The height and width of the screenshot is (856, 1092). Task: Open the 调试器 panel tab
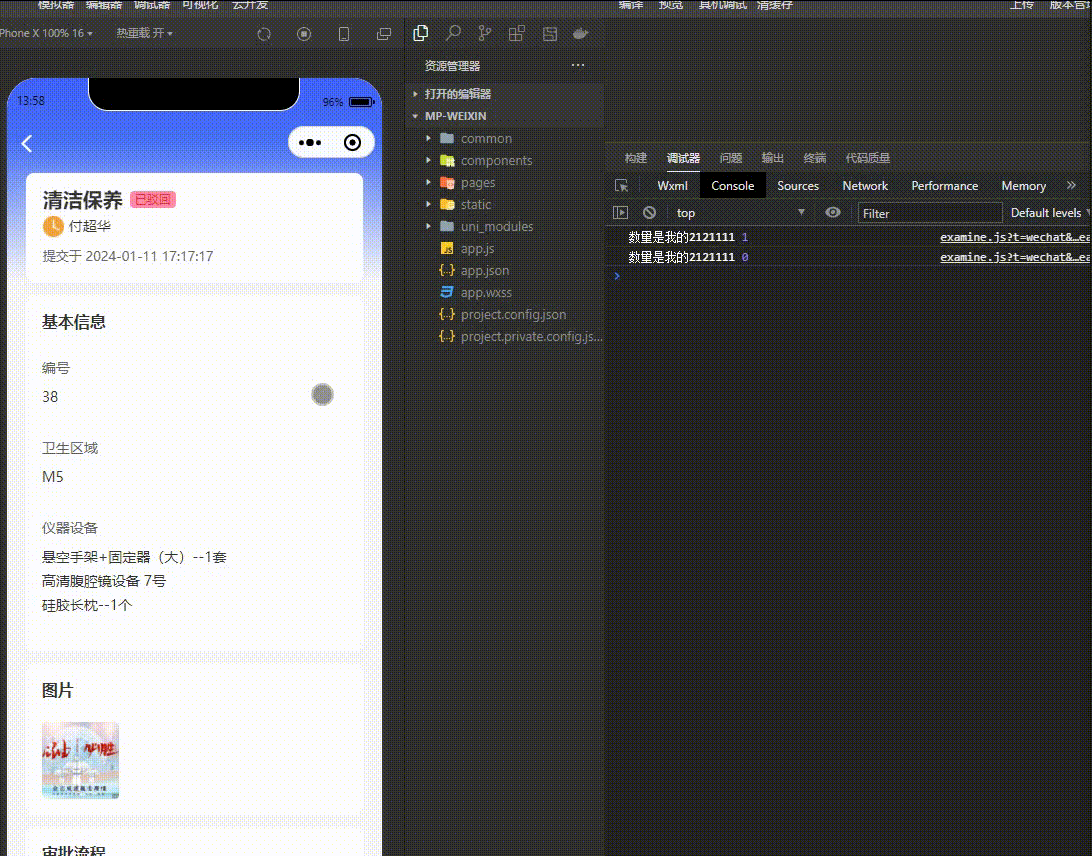point(683,158)
